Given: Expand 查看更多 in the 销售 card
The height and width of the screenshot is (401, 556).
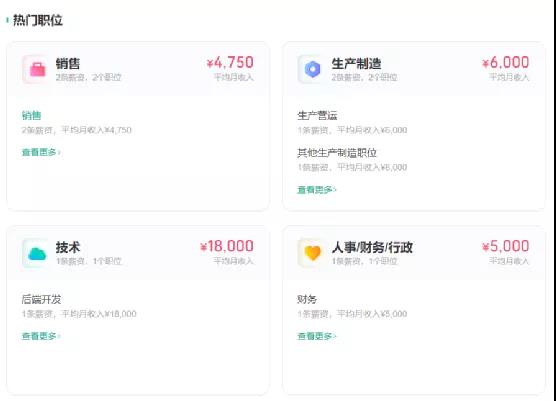Looking at the screenshot, I should [x=41, y=152].
